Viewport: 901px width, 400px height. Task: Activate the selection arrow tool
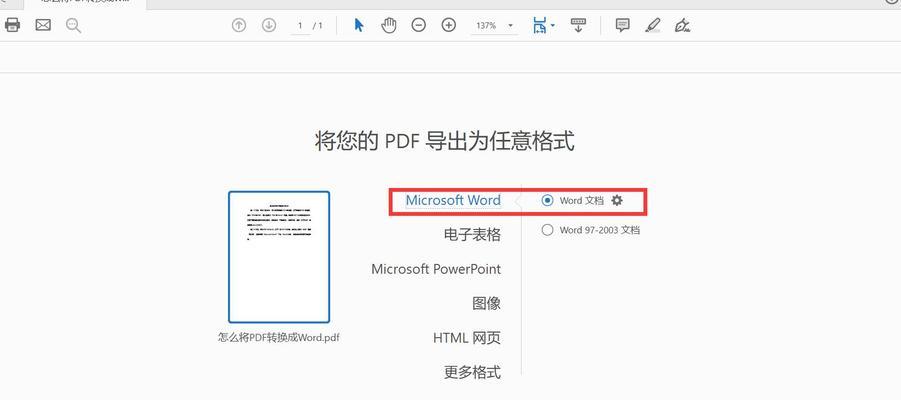coord(359,25)
